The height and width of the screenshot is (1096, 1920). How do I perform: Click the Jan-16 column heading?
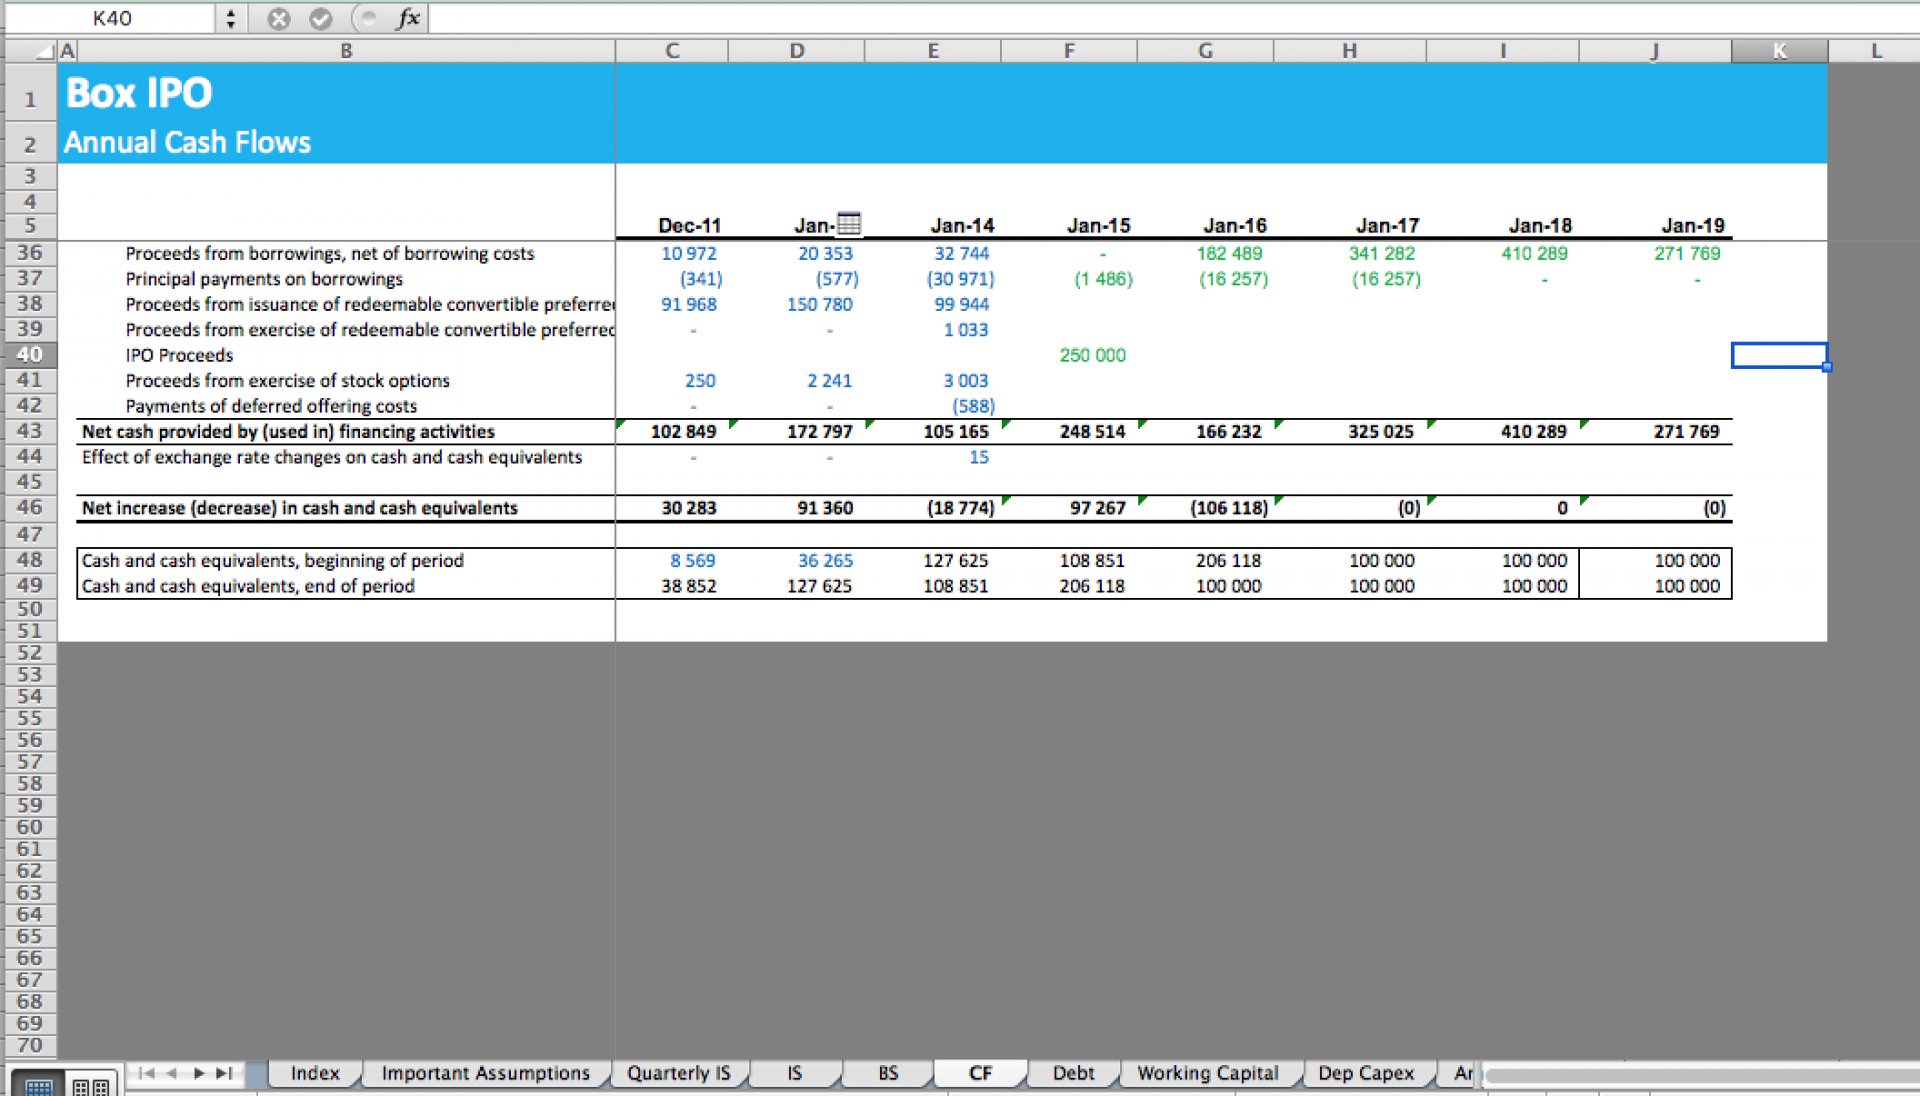coord(1235,226)
